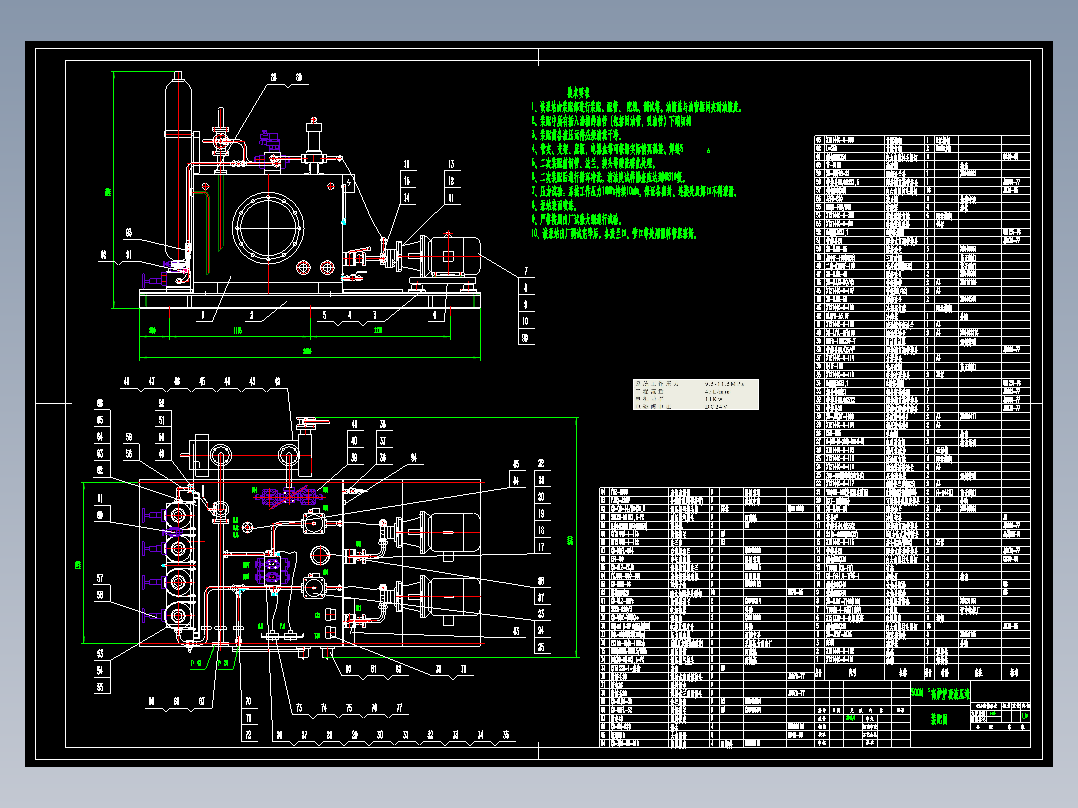Select requirement note line 10
The image size is (1078, 808).
[614, 234]
